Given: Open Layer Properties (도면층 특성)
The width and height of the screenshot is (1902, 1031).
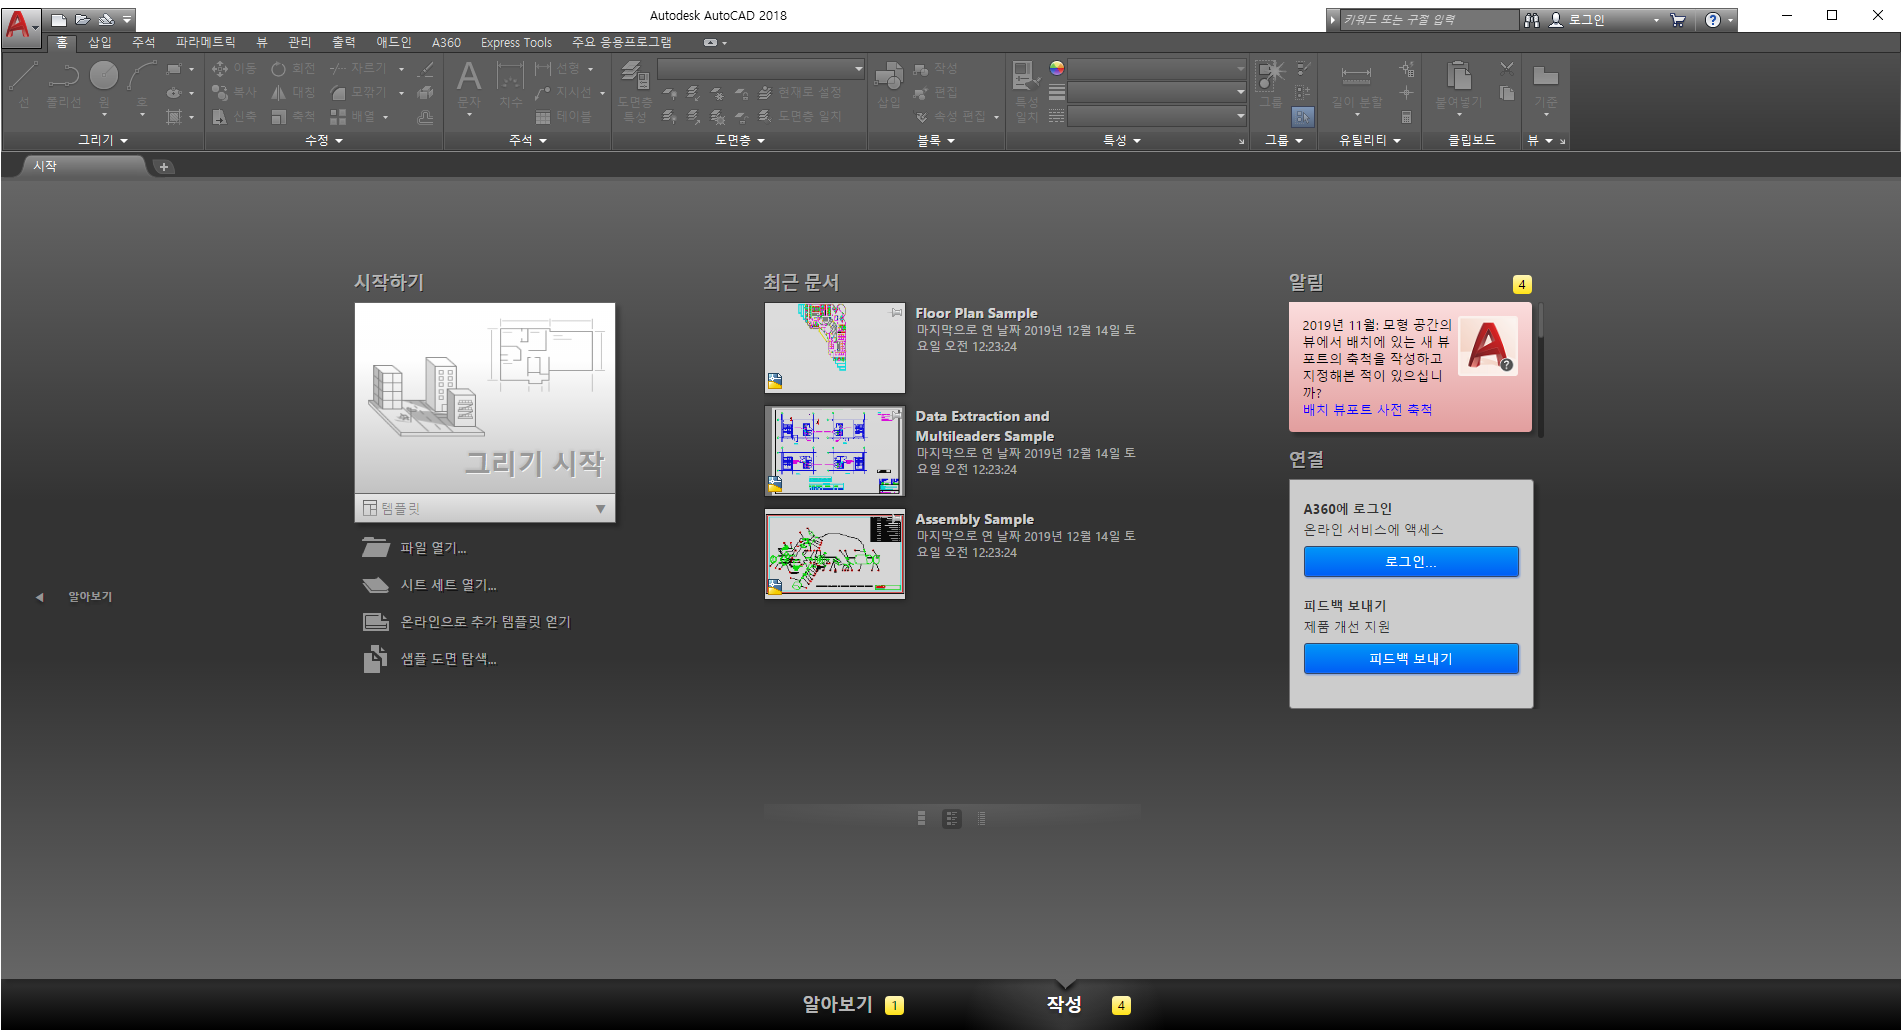Looking at the screenshot, I should 635,90.
